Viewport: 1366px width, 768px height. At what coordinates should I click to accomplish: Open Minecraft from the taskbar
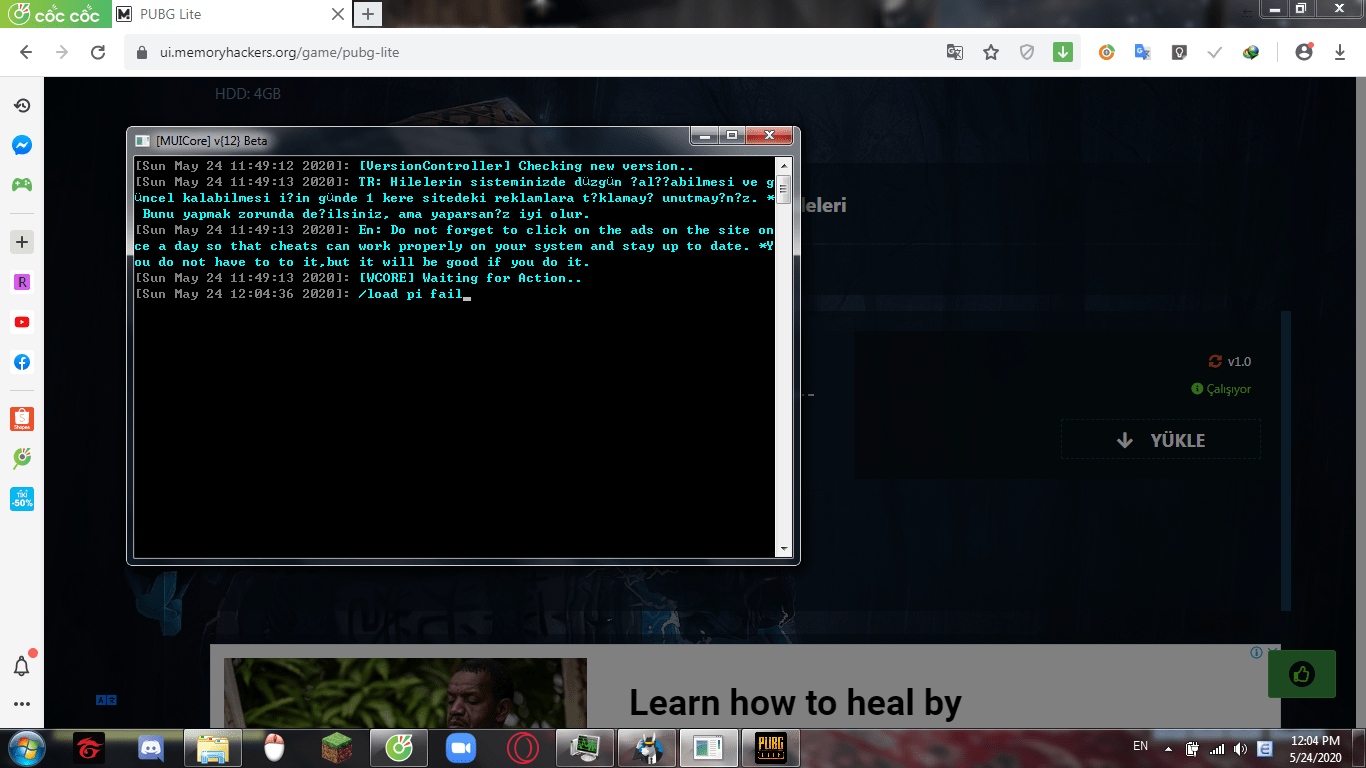tap(336, 747)
